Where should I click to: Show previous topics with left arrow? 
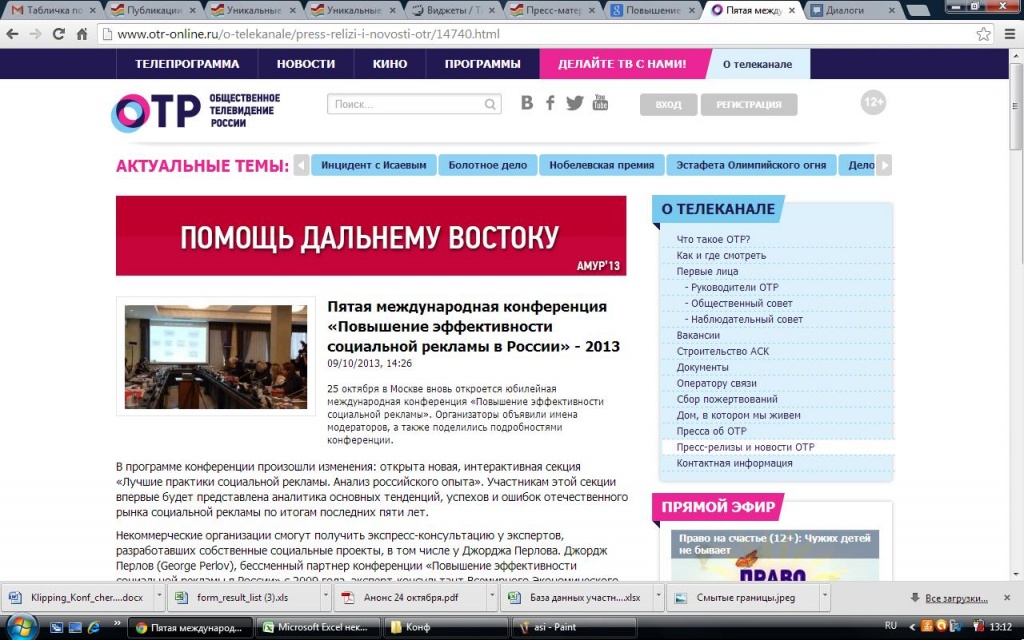click(x=301, y=165)
